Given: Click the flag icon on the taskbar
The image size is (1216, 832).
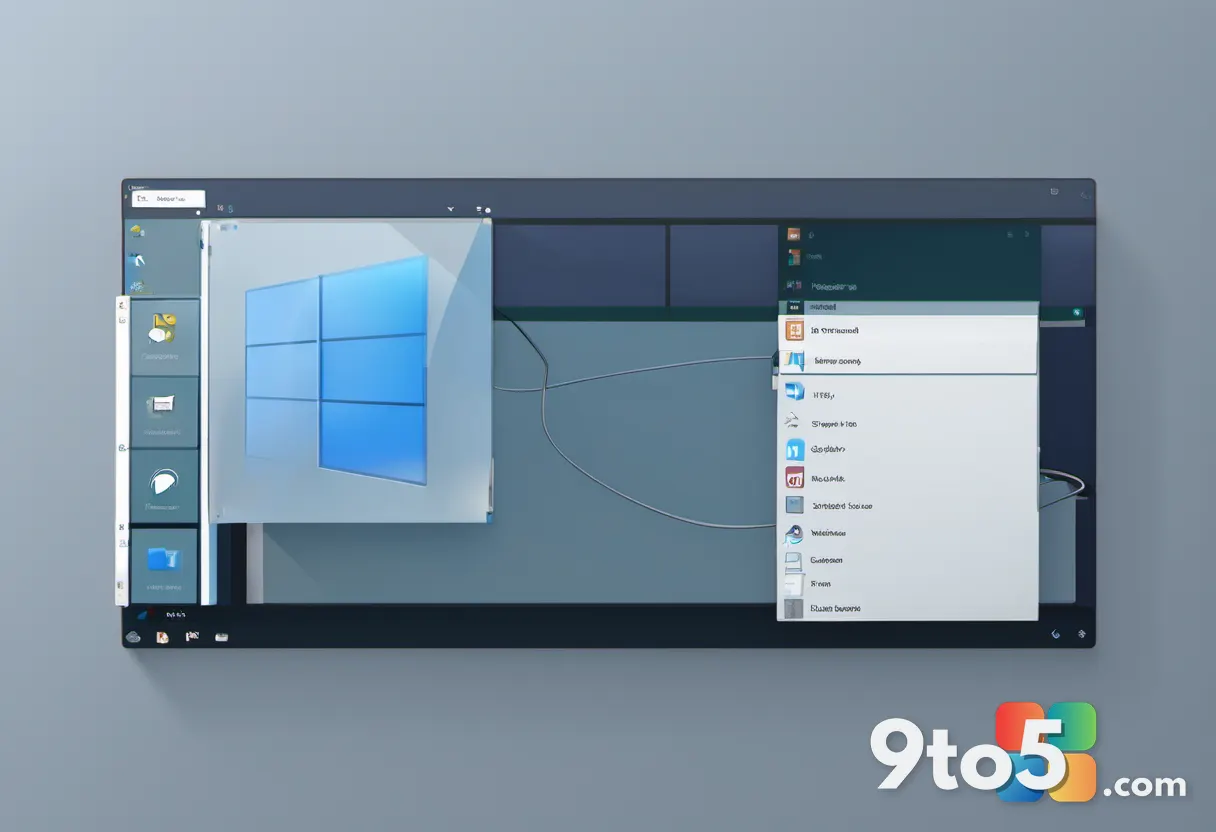Looking at the screenshot, I should [192, 635].
